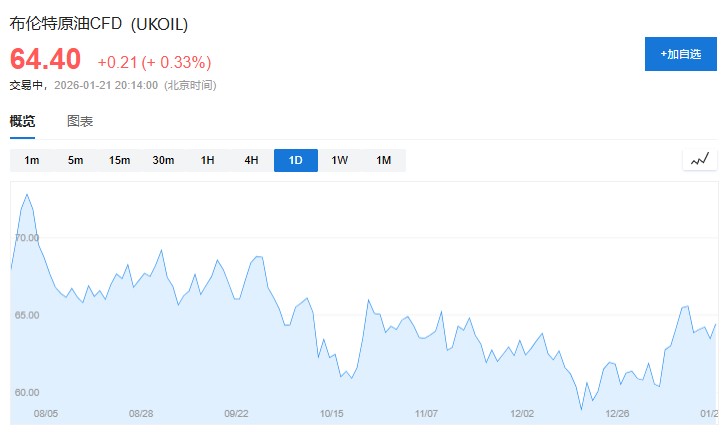Set chart period to 1H
Image resolution: width=728 pixels, height=434 pixels.
[207, 160]
